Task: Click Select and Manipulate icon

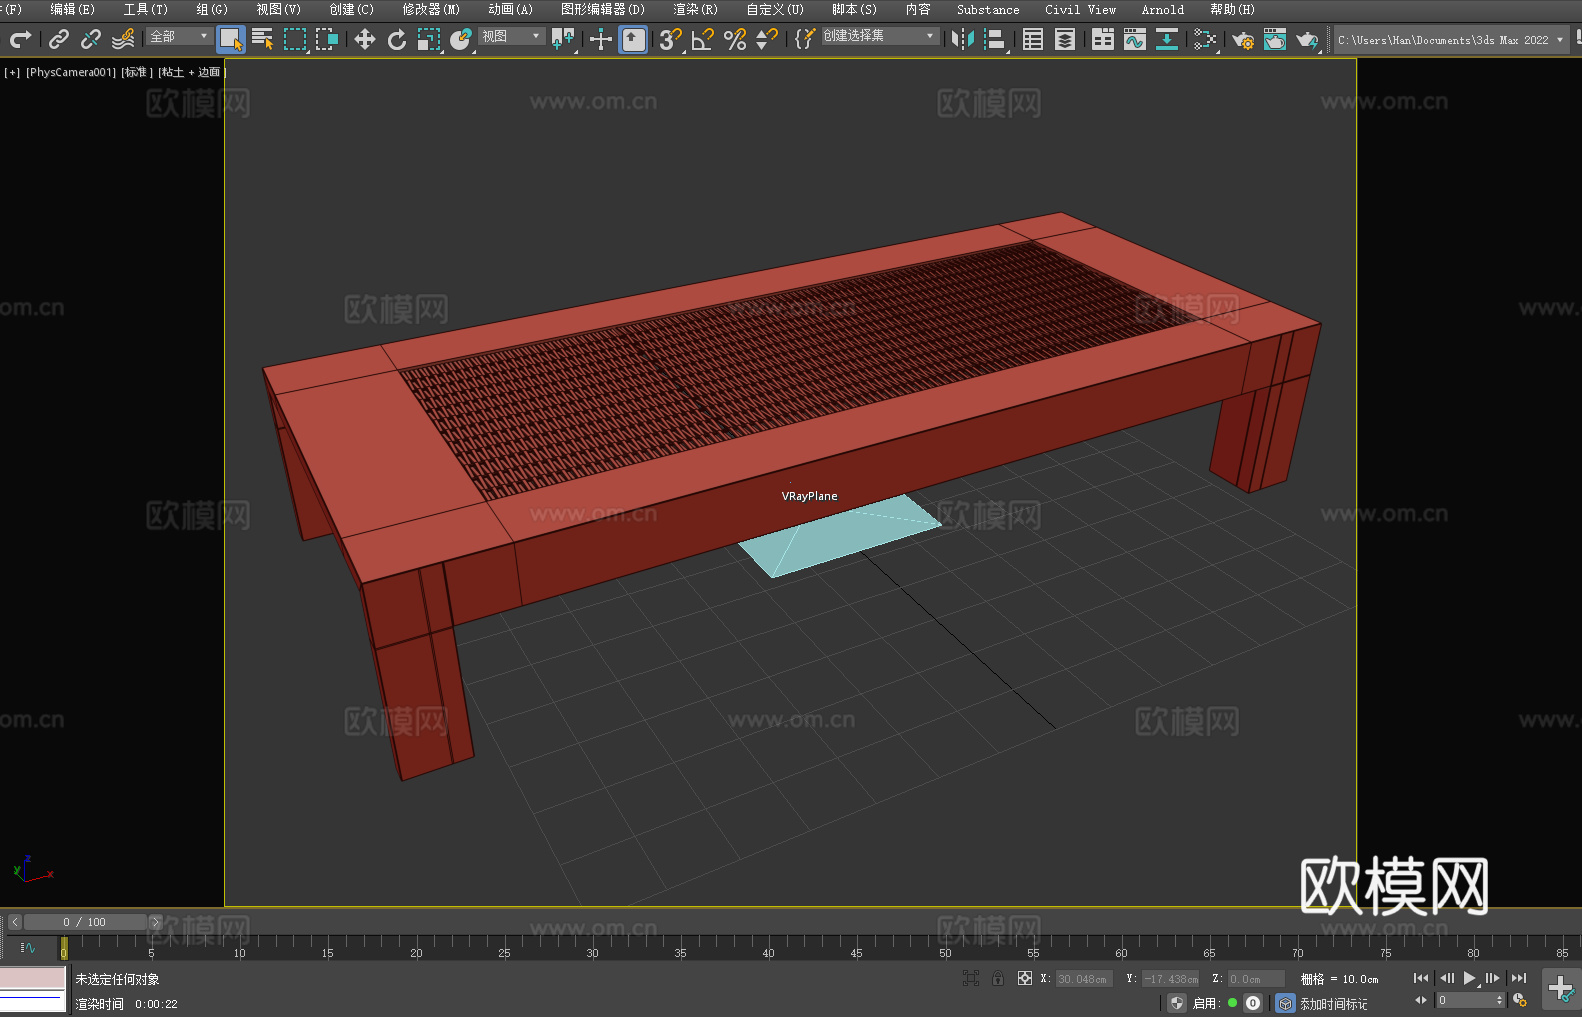Action: click(x=601, y=39)
